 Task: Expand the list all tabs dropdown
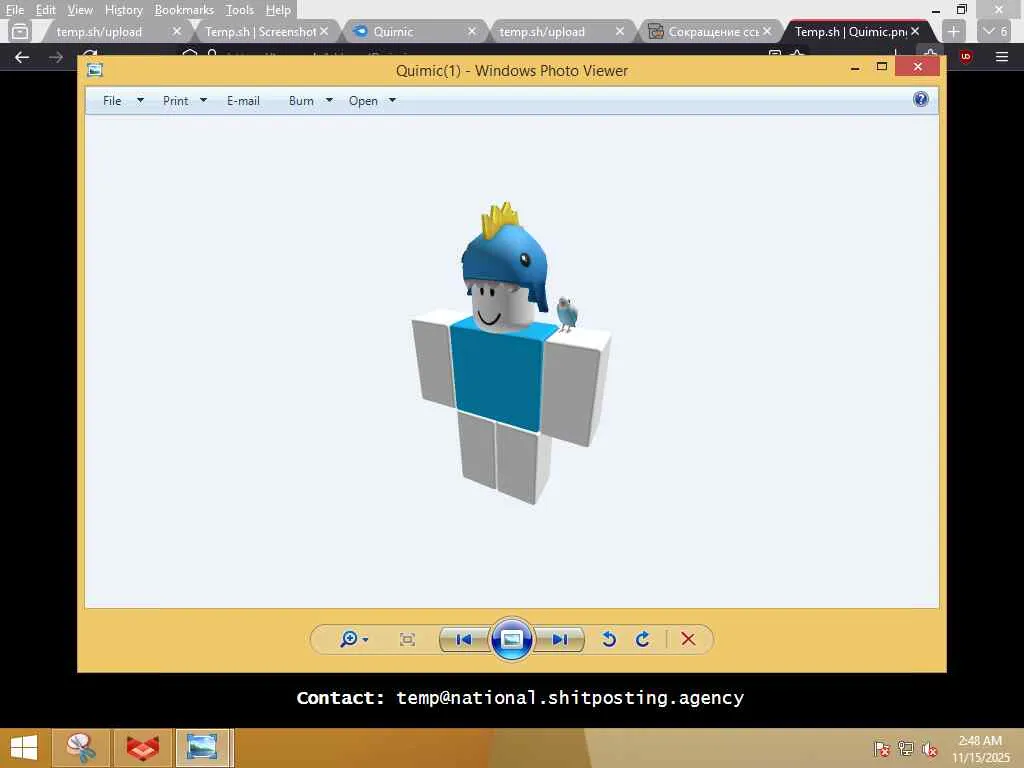tap(996, 31)
